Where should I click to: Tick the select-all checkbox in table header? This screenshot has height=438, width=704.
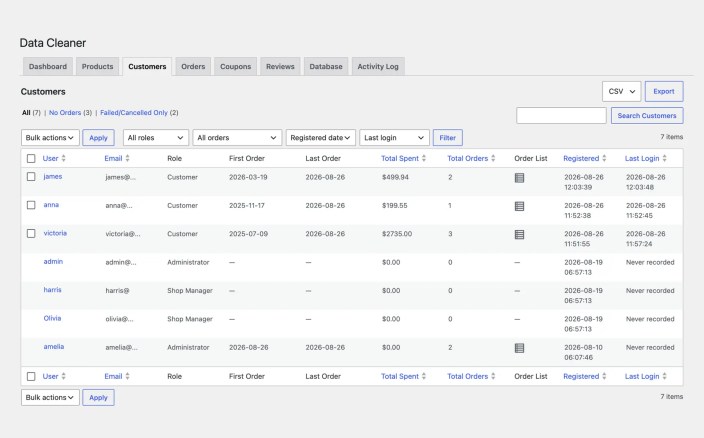(31, 158)
